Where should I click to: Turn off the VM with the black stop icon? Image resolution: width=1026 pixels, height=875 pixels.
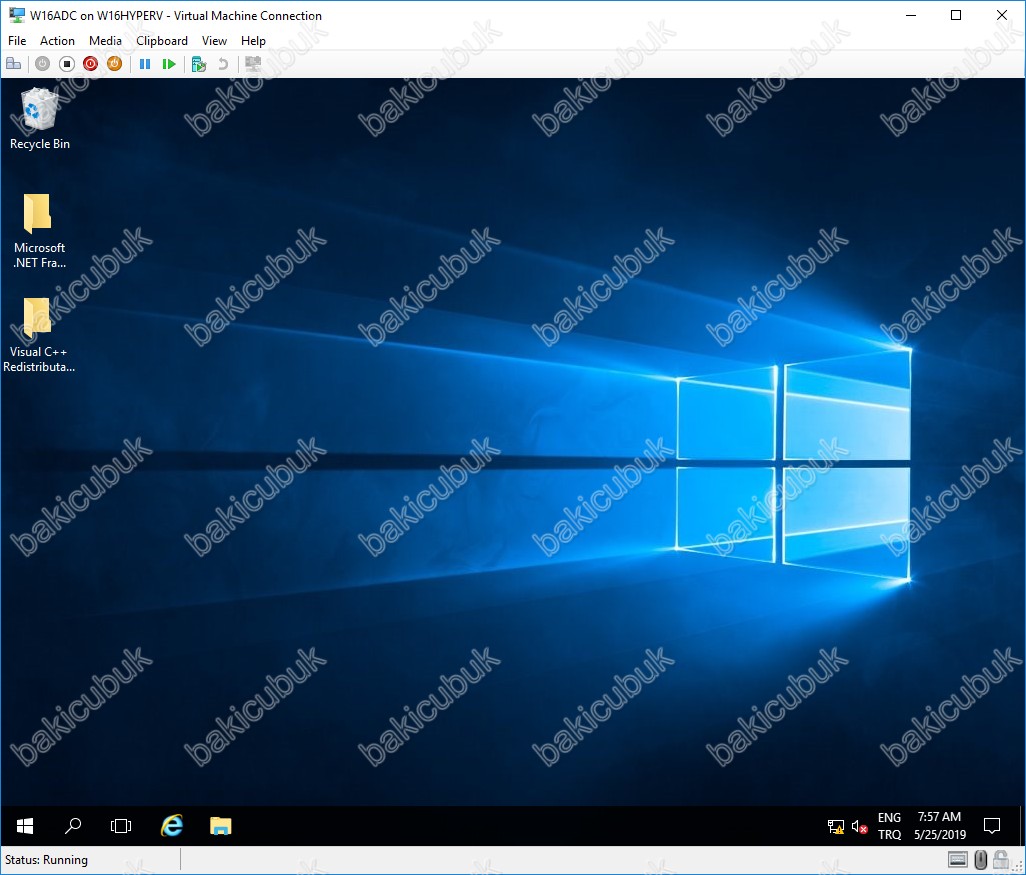(x=67, y=63)
